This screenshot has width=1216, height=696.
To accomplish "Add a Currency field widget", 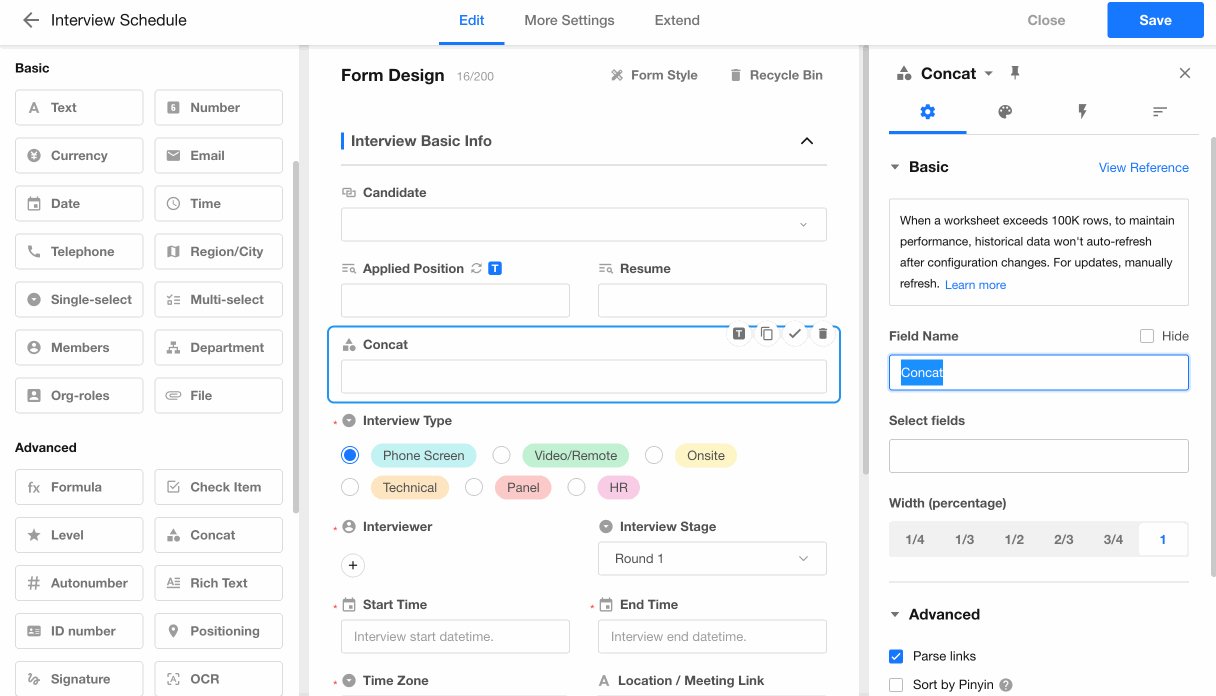I will click(x=79, y=155).
